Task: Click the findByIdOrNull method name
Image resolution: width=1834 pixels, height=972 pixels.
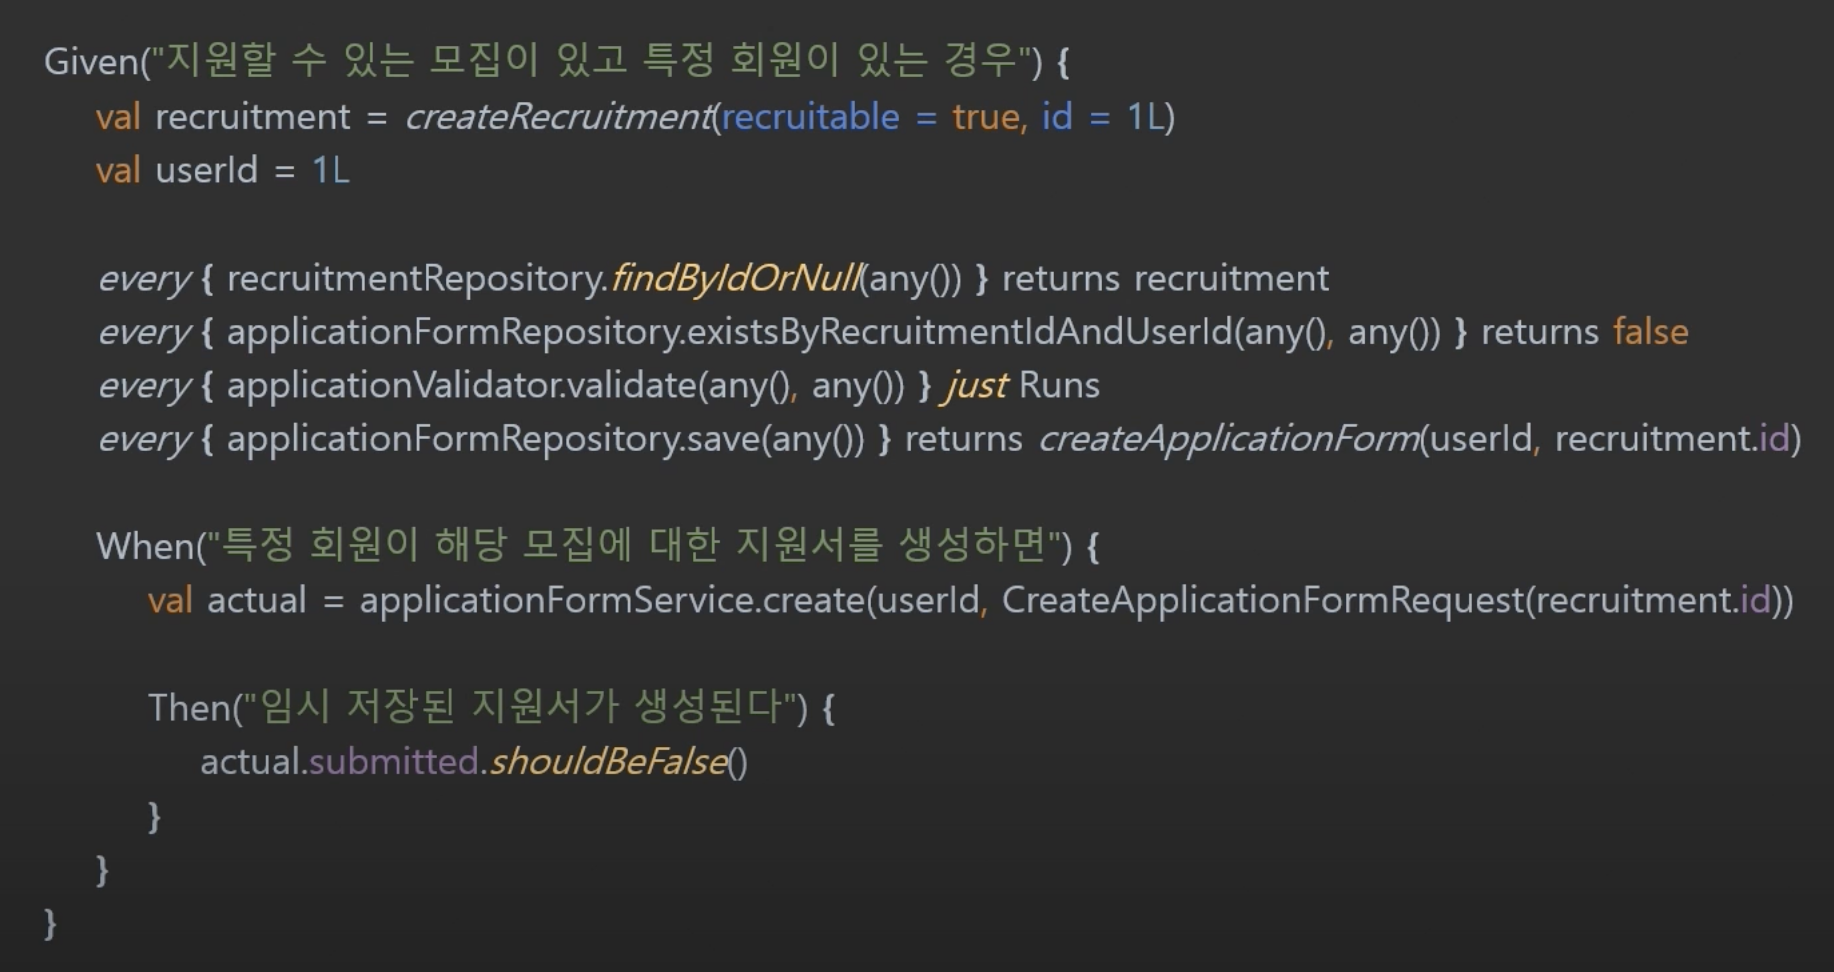Action: coord(735,278)
